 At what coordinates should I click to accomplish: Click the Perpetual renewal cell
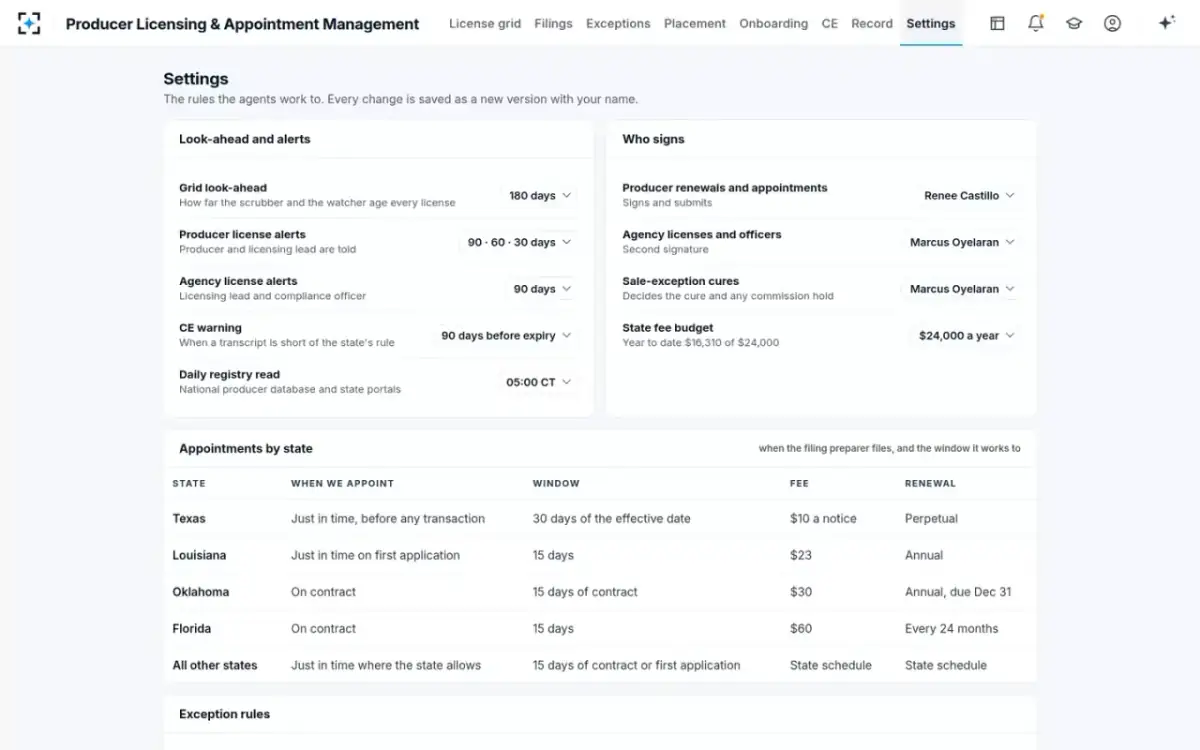click(931, 519)
